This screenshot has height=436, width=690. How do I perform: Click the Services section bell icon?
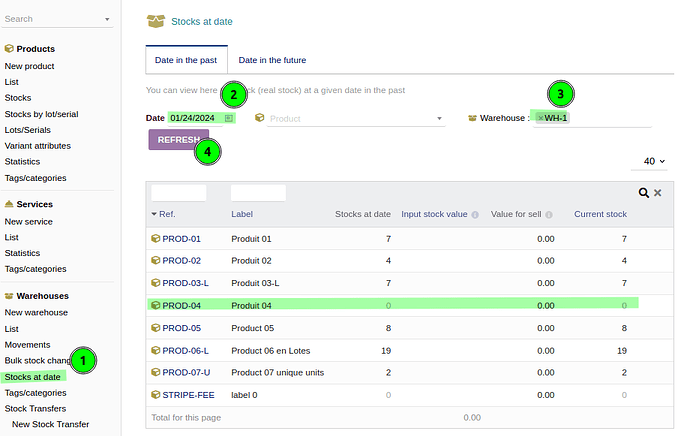pos(9,204)
